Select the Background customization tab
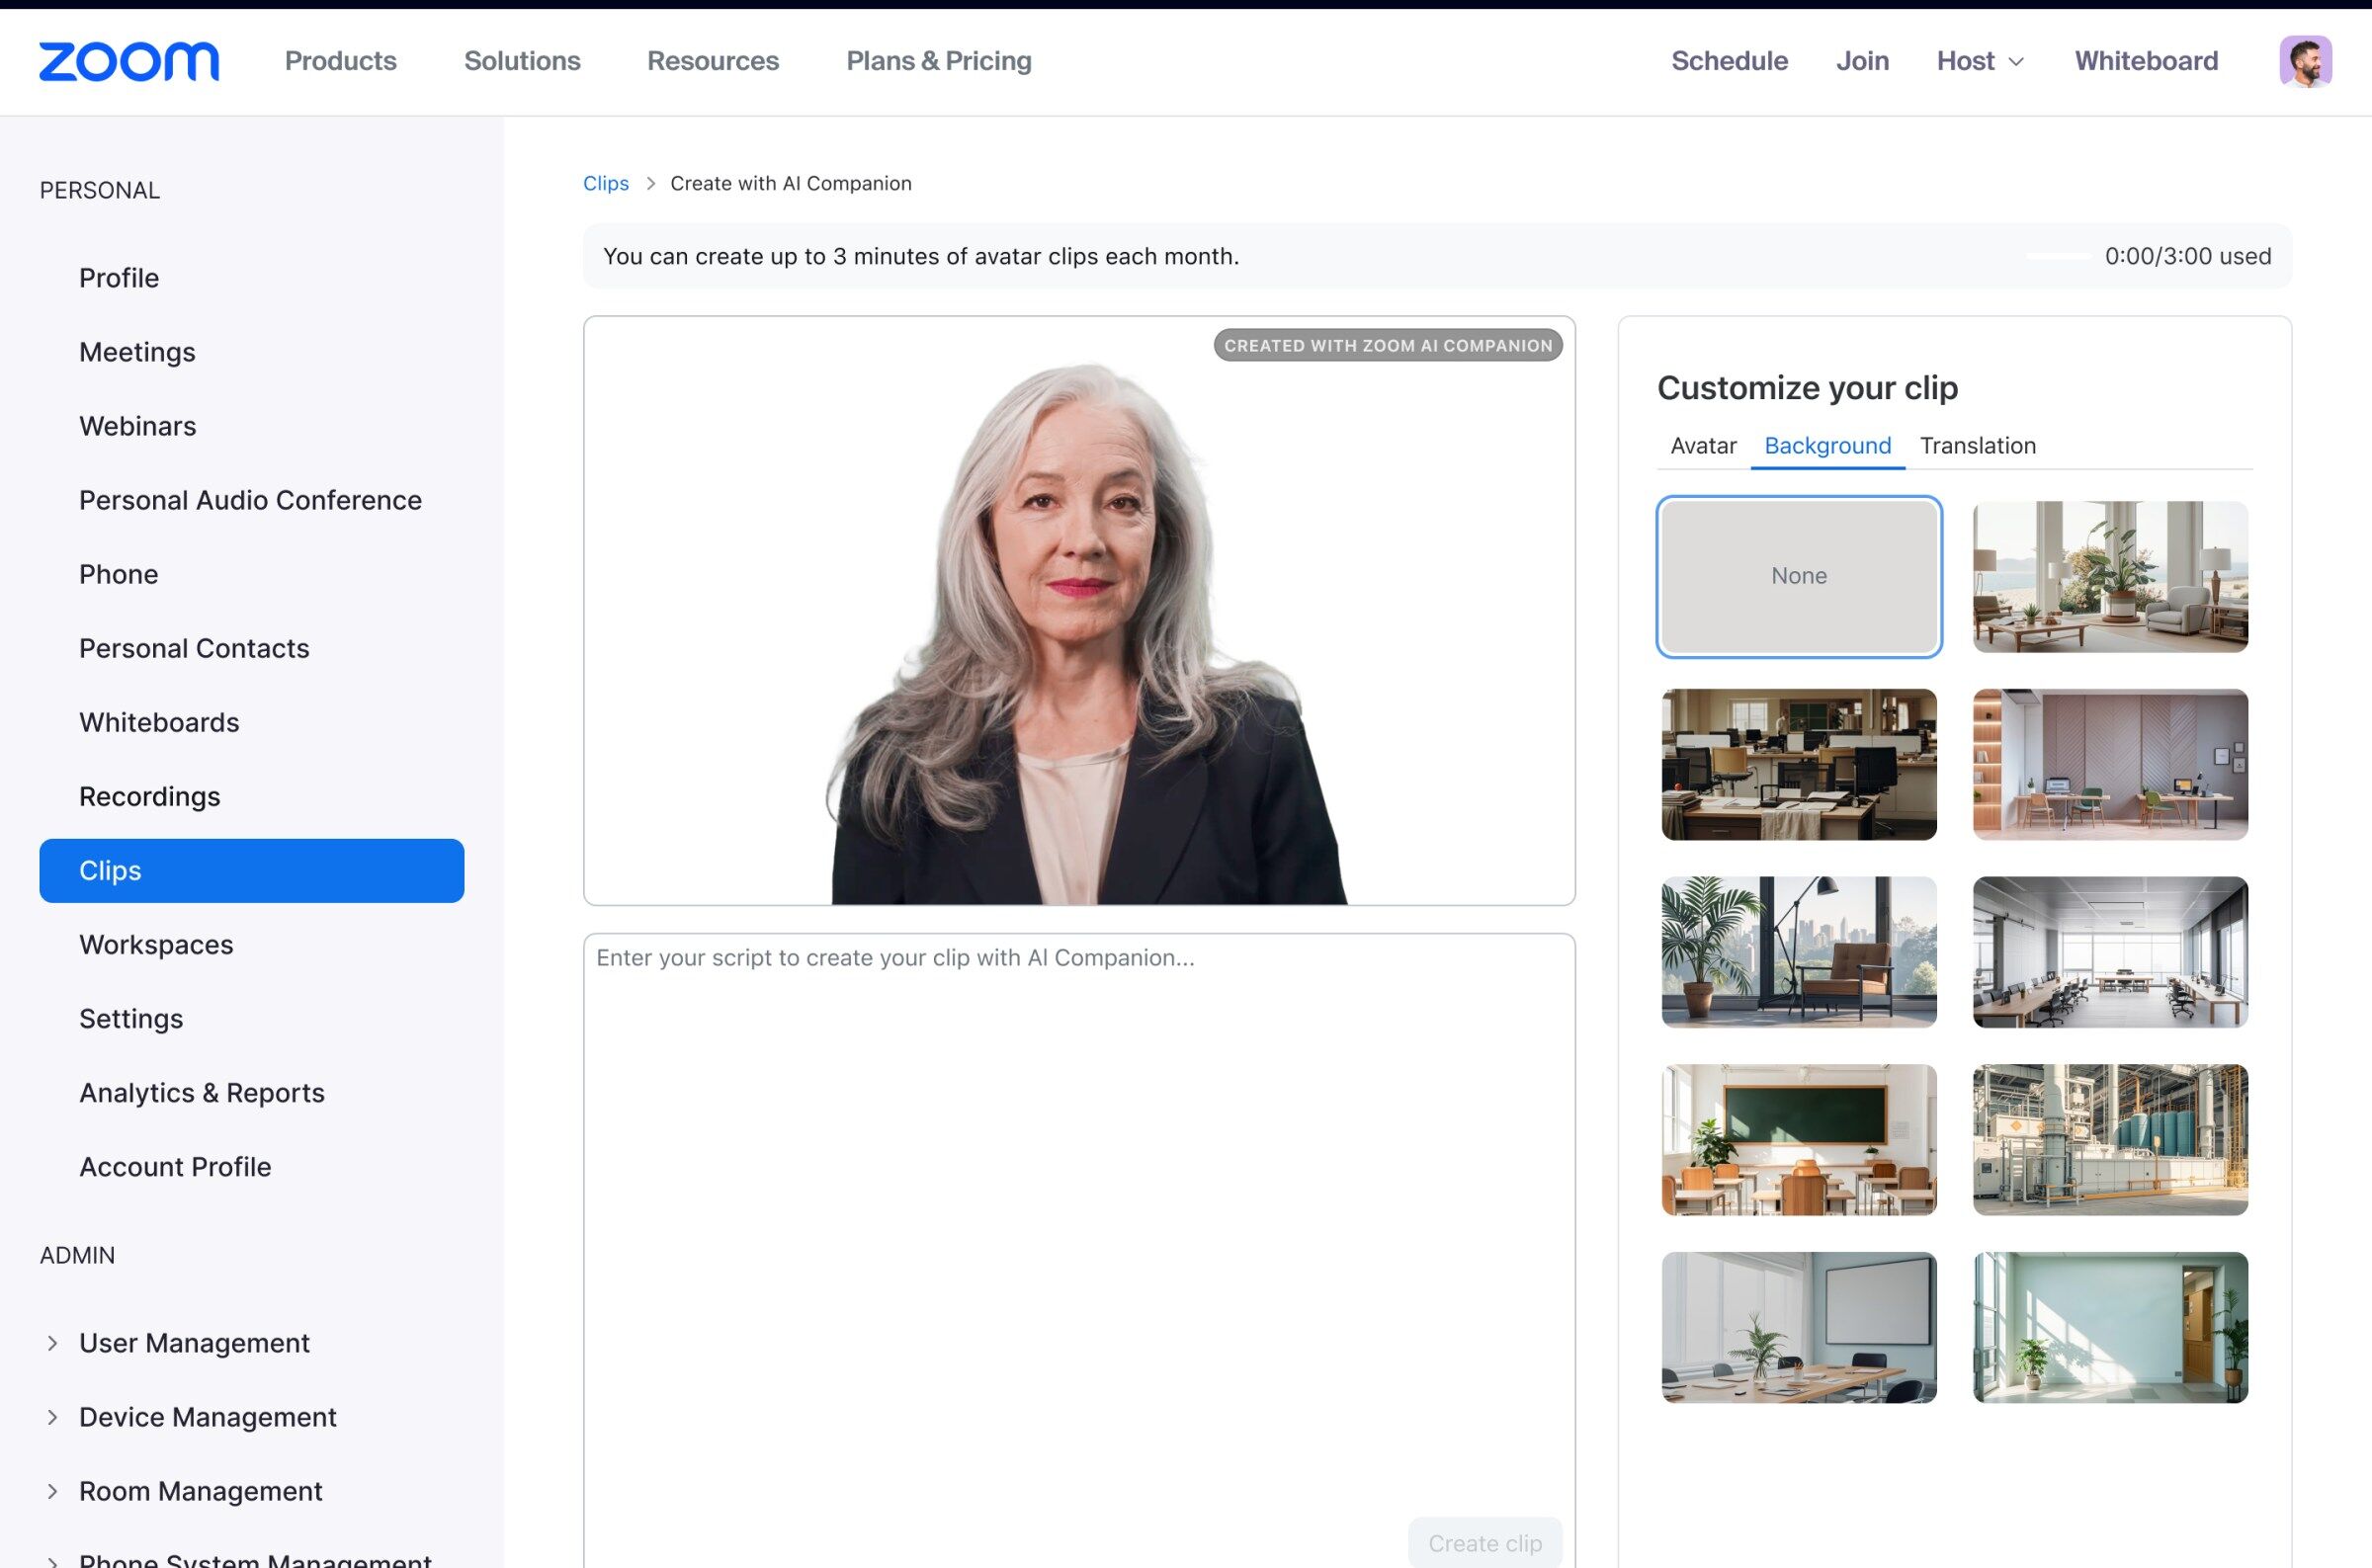This screenshot has width=2372, height=1568. 1827,446
